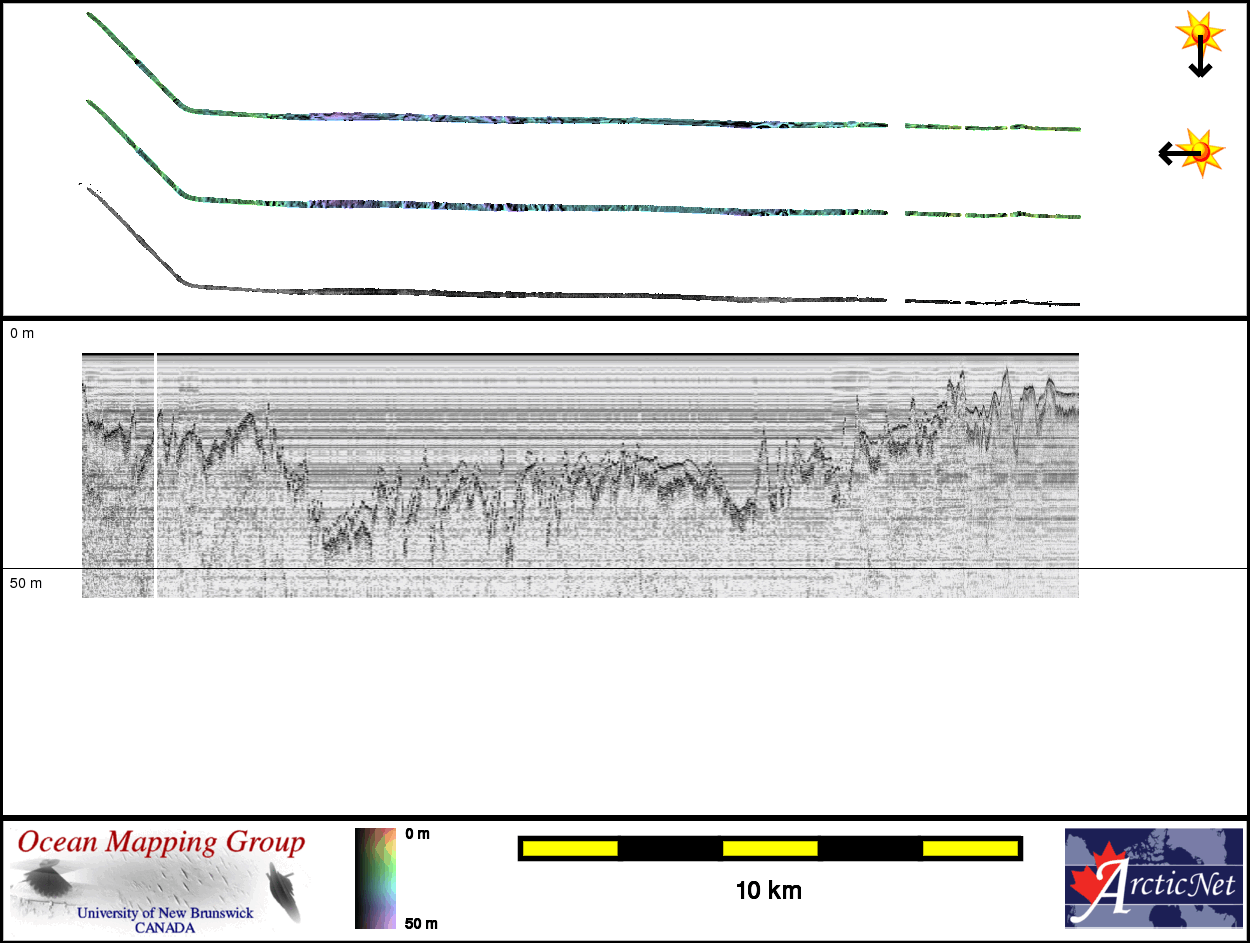
Task: Click the 50 m depth label left of the profile
Action: pyautogui.click(x=26, y=583)
